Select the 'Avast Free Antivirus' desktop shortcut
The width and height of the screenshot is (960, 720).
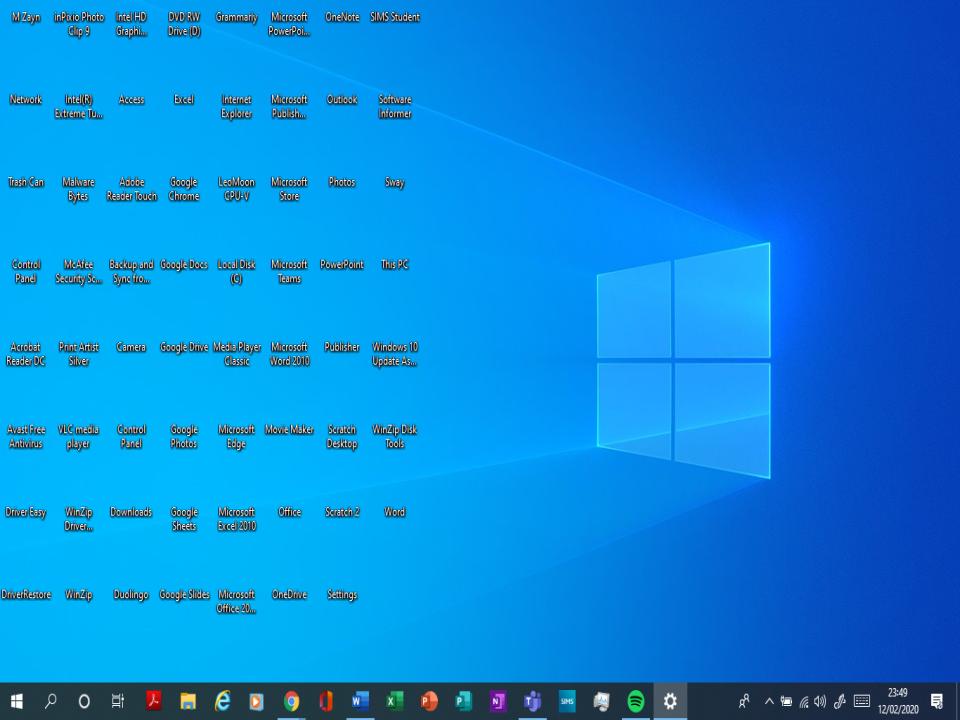(x=26, y=437)
